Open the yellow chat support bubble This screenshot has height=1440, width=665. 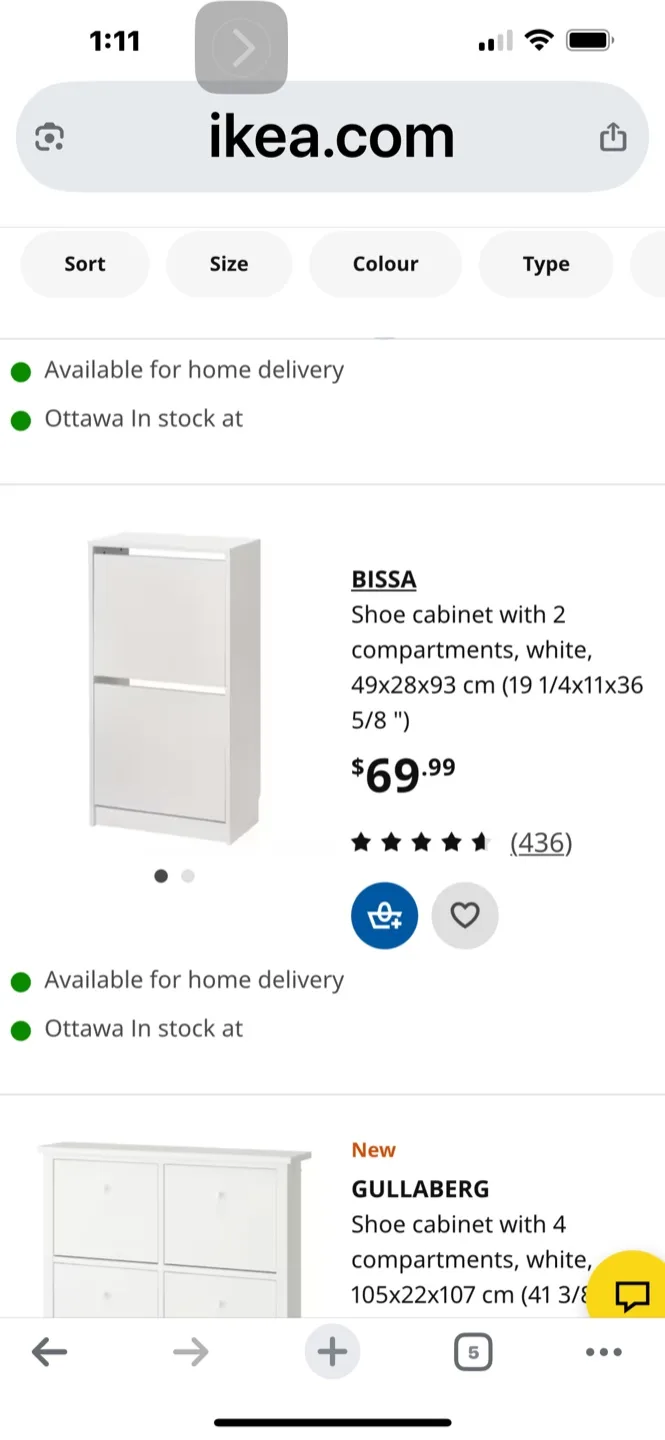coord(631,1295)
